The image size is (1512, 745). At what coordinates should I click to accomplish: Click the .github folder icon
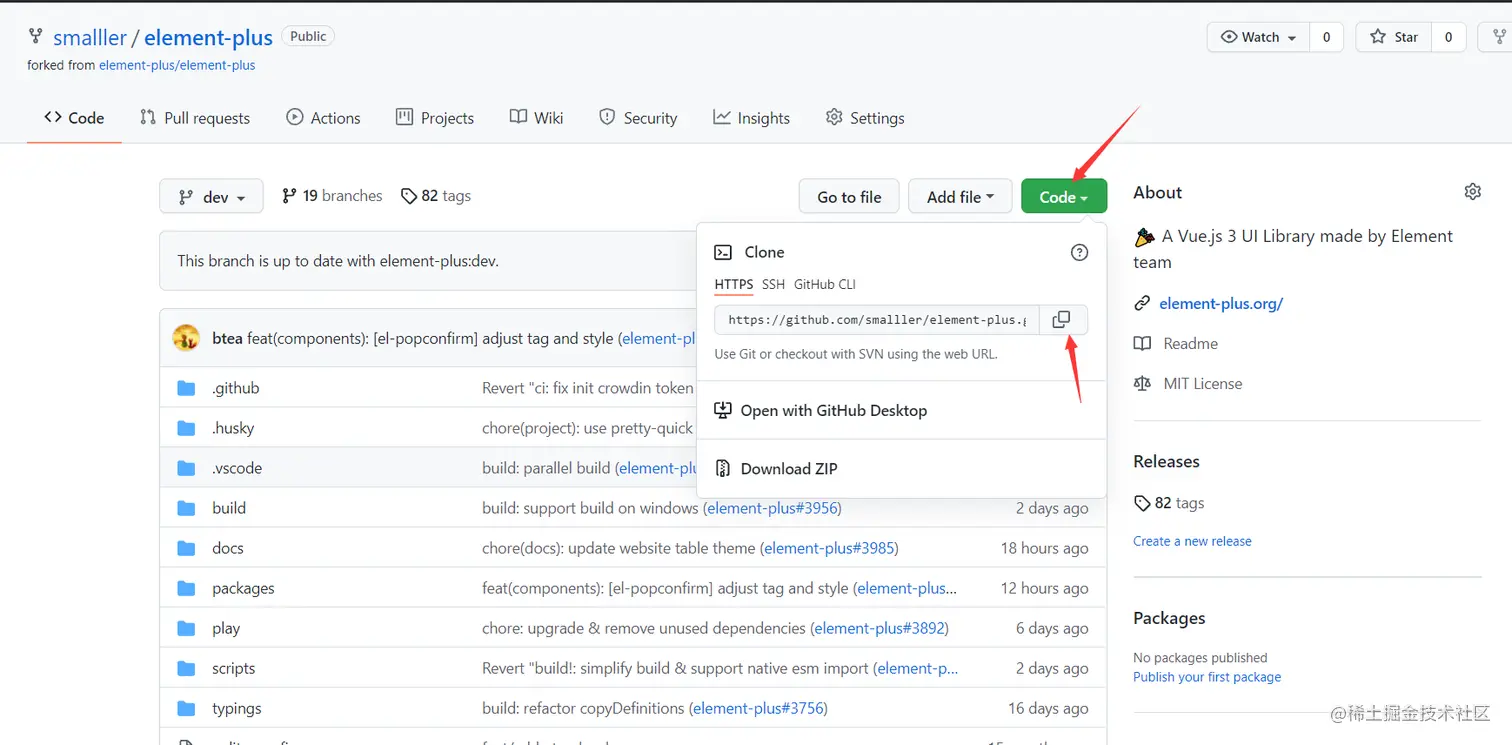pyautogui.click(x=186, y=388)
